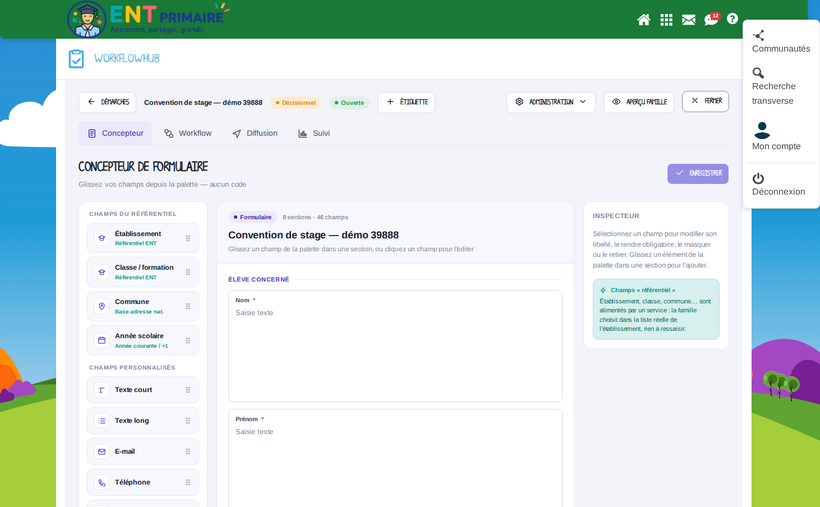The image size is (820, 507).
Task: Click the Établissement graduation cap icon
Action: (102, 238)
